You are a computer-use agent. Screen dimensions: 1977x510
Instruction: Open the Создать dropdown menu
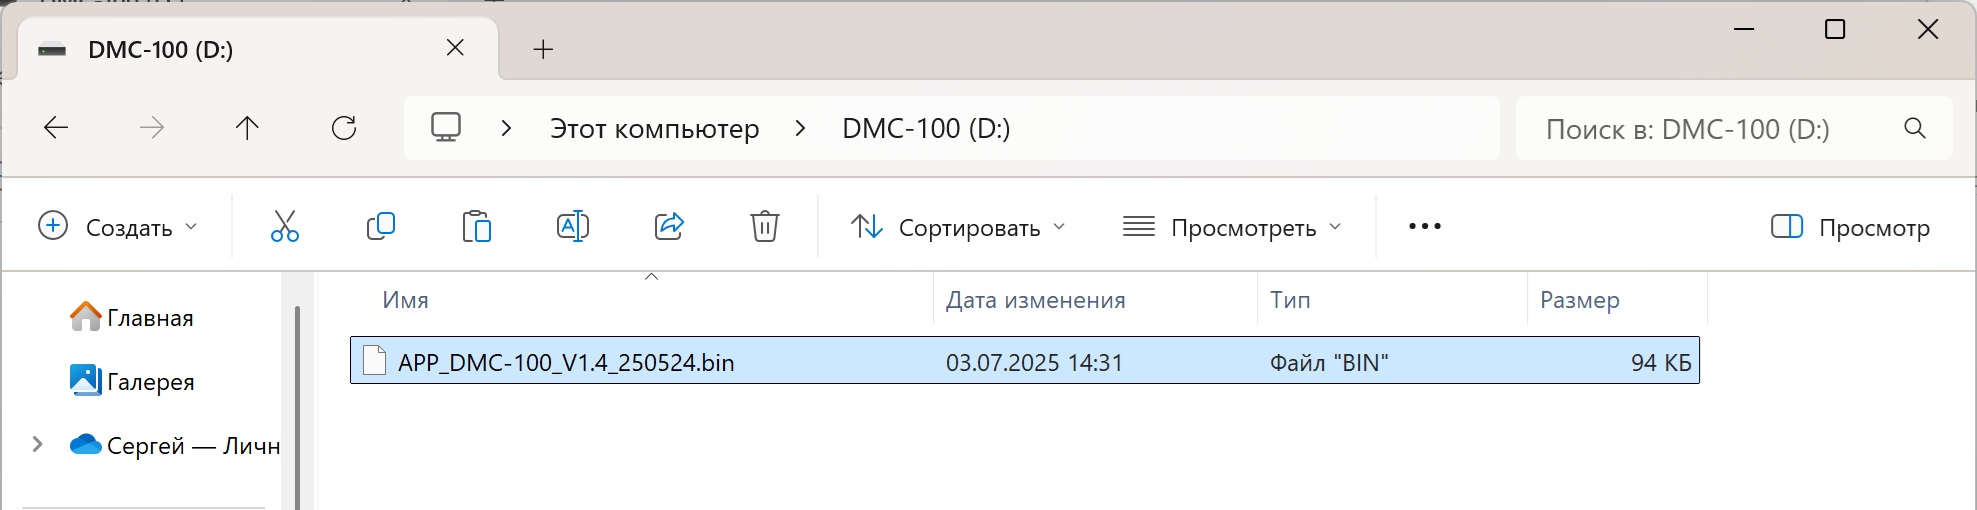pyautogui.click(x=118, y=228)
